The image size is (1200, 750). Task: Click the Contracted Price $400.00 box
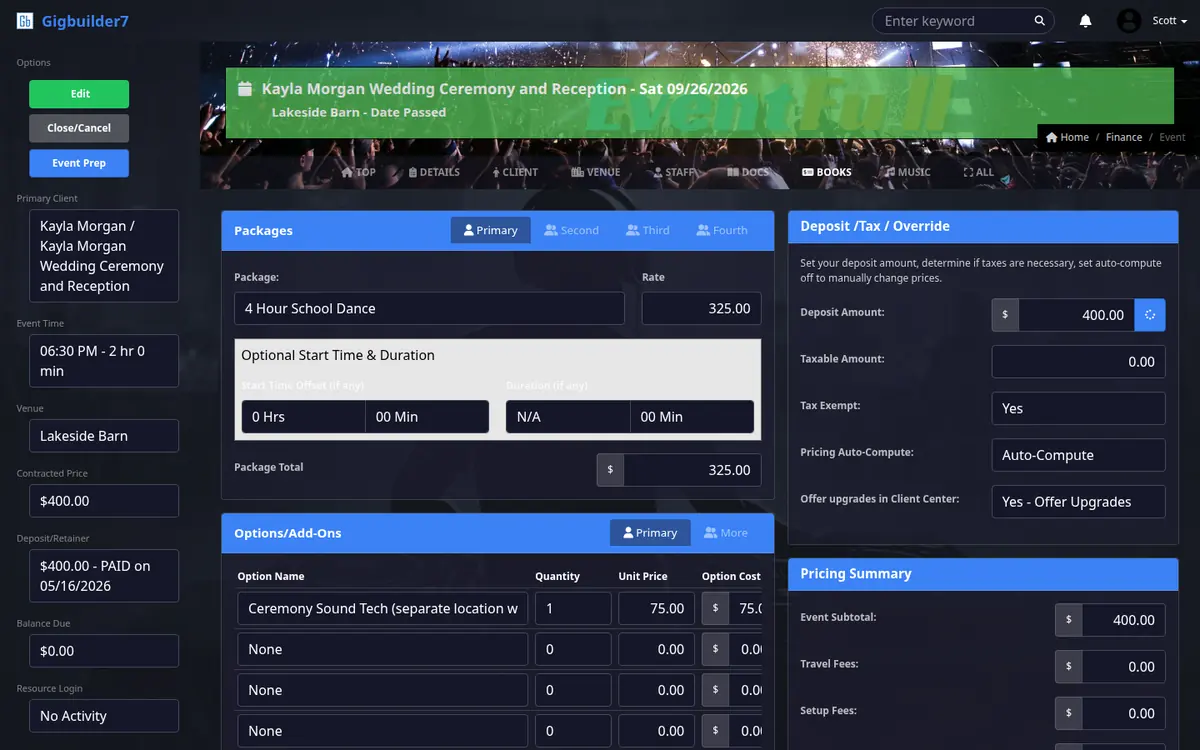click(x=103, y=501)
